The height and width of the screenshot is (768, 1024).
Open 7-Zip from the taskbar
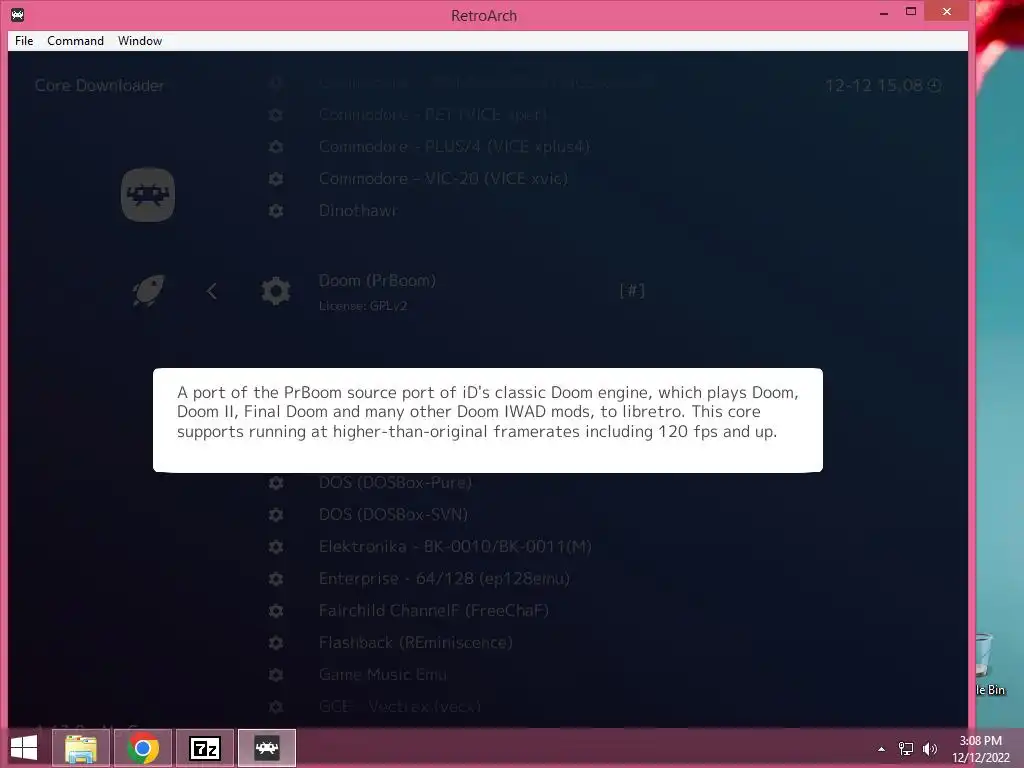click(205, 748)
